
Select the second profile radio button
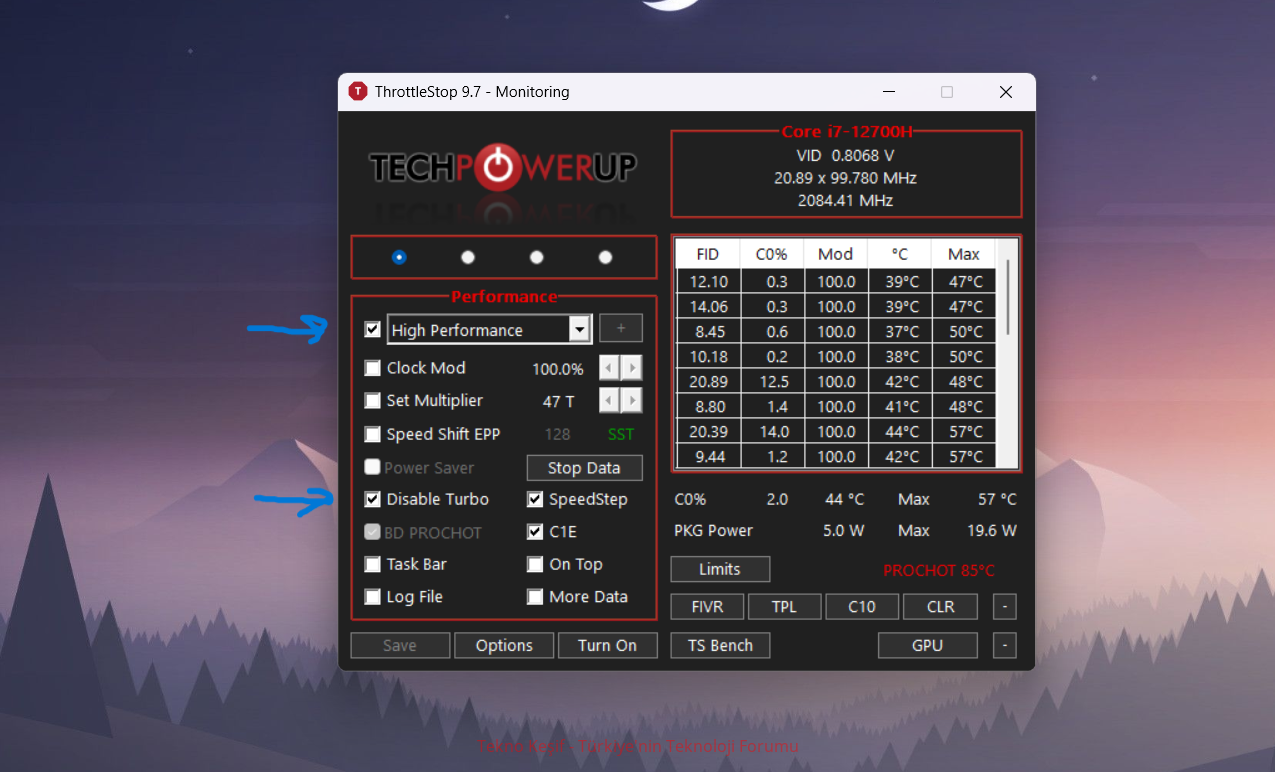[x=468, y=257]
